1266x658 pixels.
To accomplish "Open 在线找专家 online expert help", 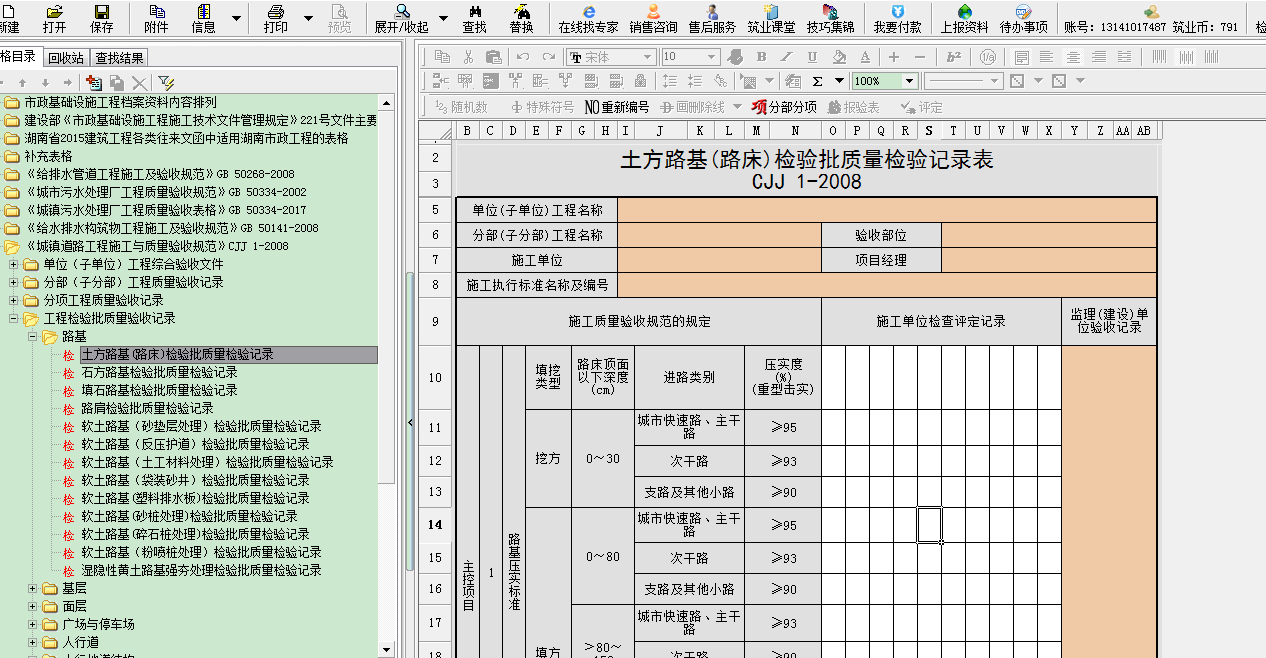I will pos(588,17).
